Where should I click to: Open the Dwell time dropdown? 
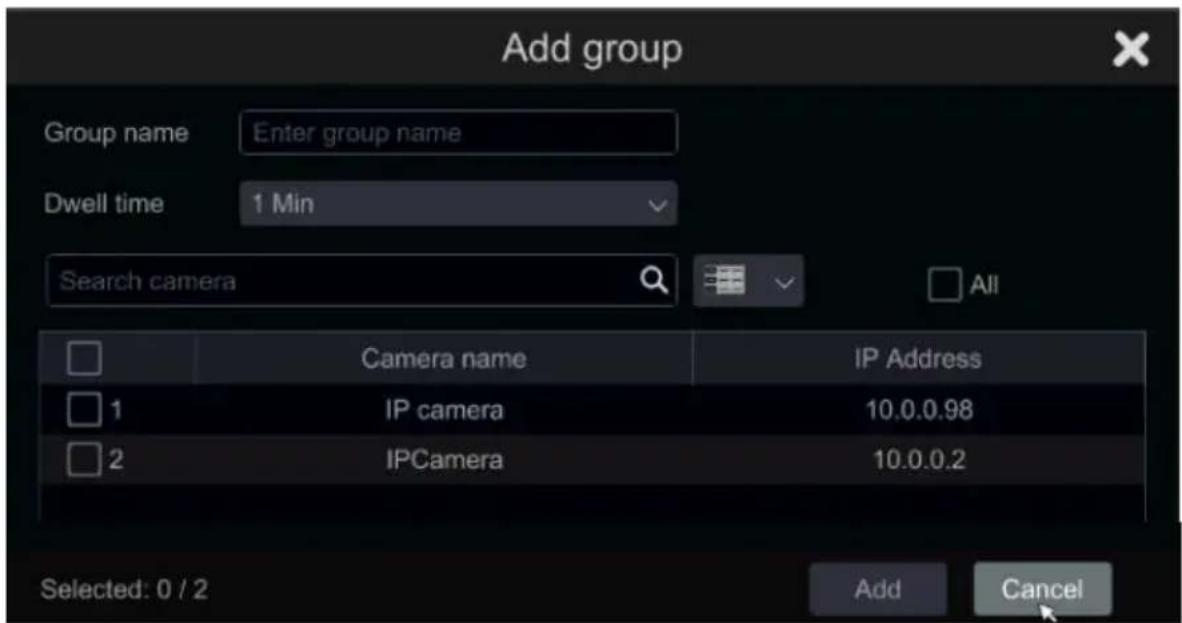point(458,204)
